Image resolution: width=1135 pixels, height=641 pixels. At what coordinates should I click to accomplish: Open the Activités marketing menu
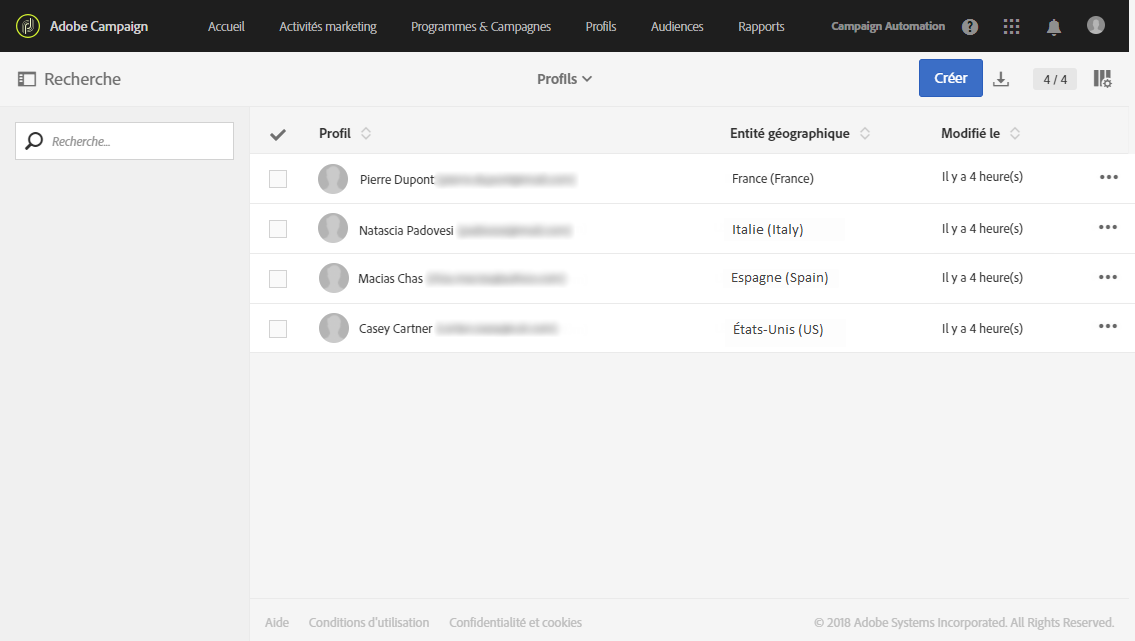(328, 27)
